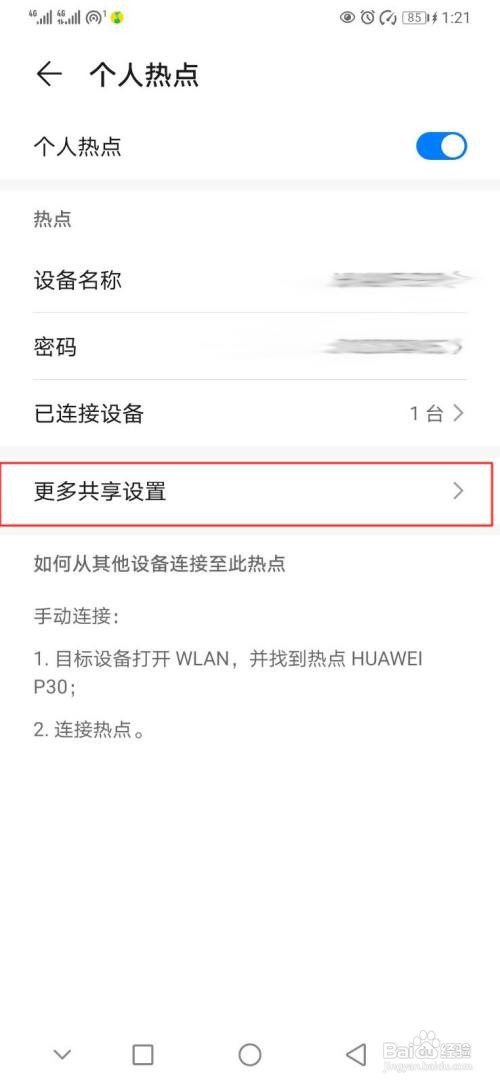
Task: Tap the blurred device name value
Action: pyautogui.click(x=398, y=280)
